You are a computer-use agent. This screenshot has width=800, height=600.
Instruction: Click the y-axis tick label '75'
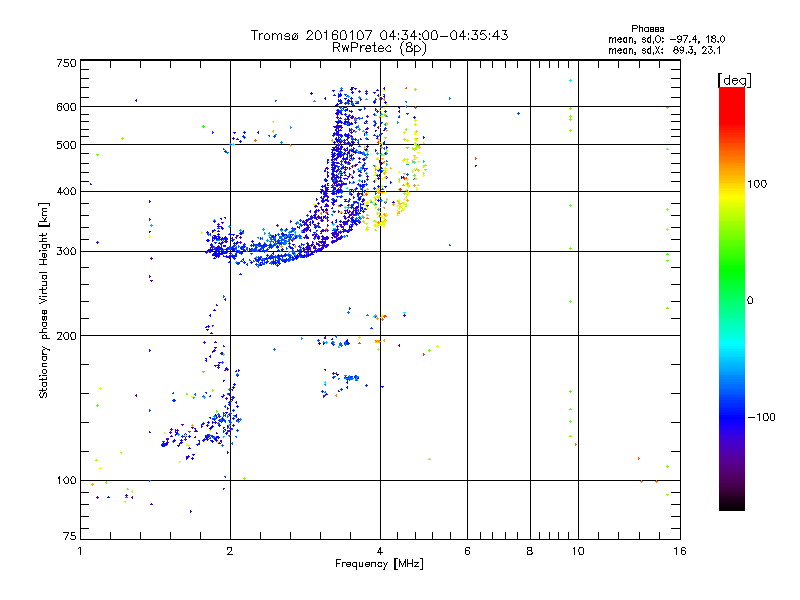coord(70,536)
